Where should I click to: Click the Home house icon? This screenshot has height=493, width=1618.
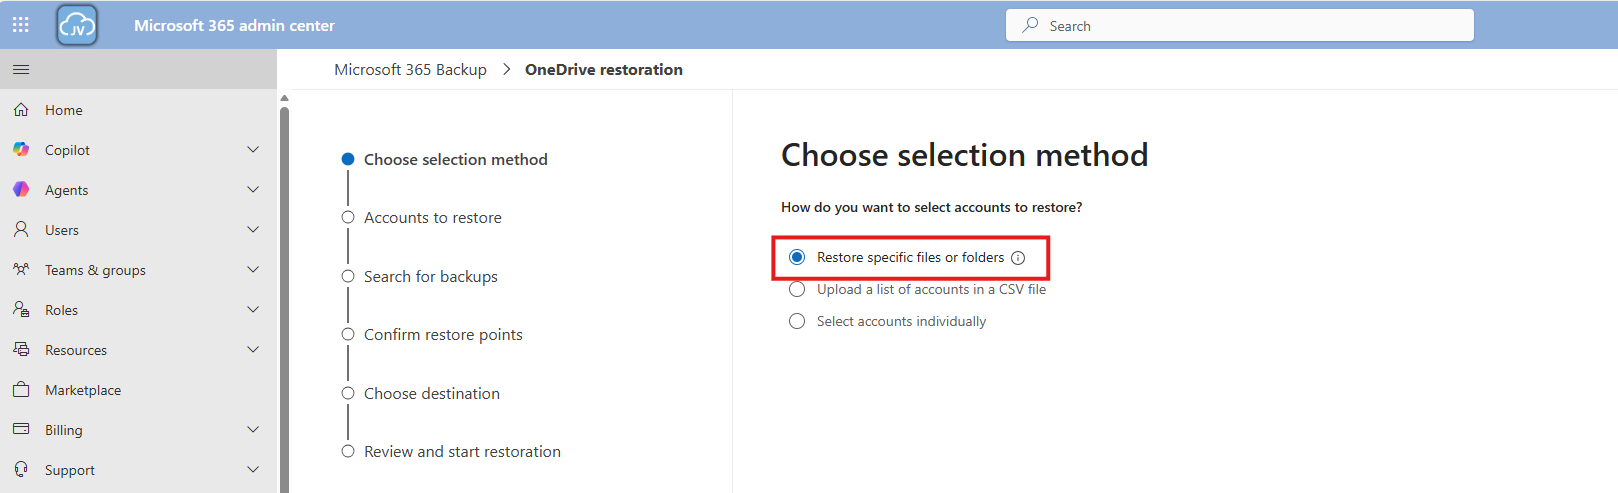coord(21,110)
